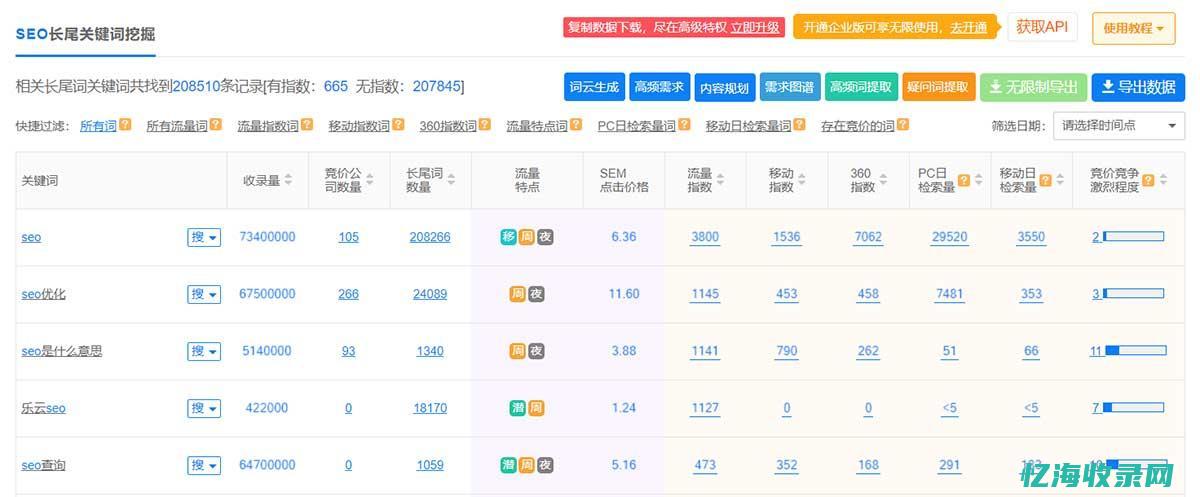Screen dimensions: 1200x497
Task: Click help icon next to 流量指数词 filter
Action: pyautogui.click(x=307, y=125)
